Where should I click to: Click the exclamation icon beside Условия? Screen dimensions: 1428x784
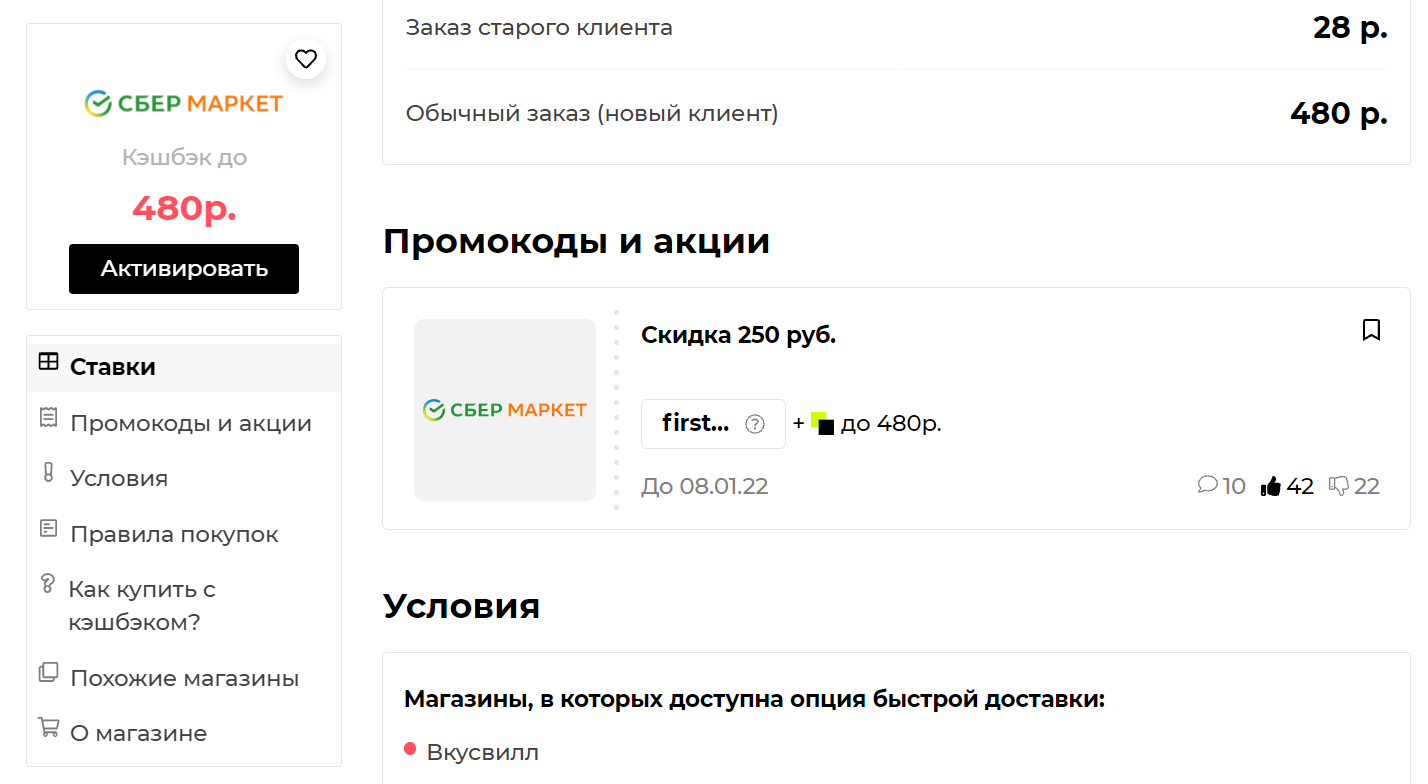[47, 473]
